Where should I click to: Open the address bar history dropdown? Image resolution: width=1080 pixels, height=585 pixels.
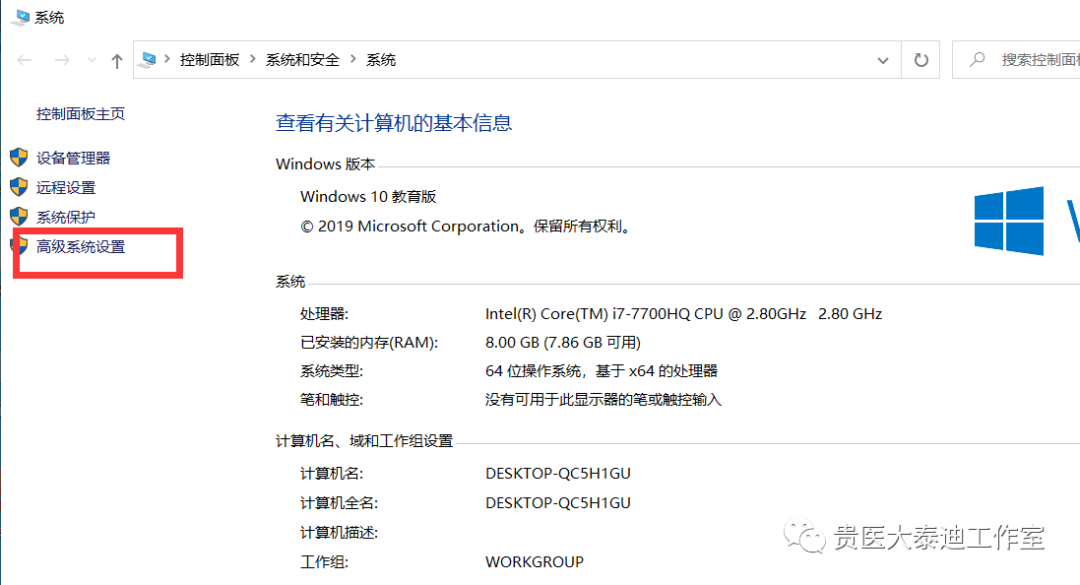pos(882,61)
